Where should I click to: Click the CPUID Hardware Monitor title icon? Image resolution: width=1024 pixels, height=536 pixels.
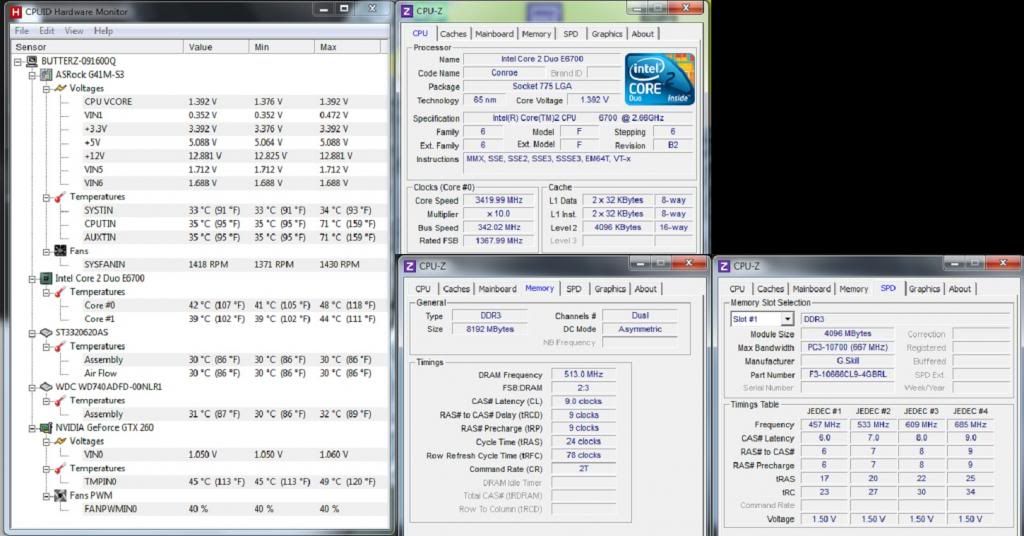(x=16, y=11)
